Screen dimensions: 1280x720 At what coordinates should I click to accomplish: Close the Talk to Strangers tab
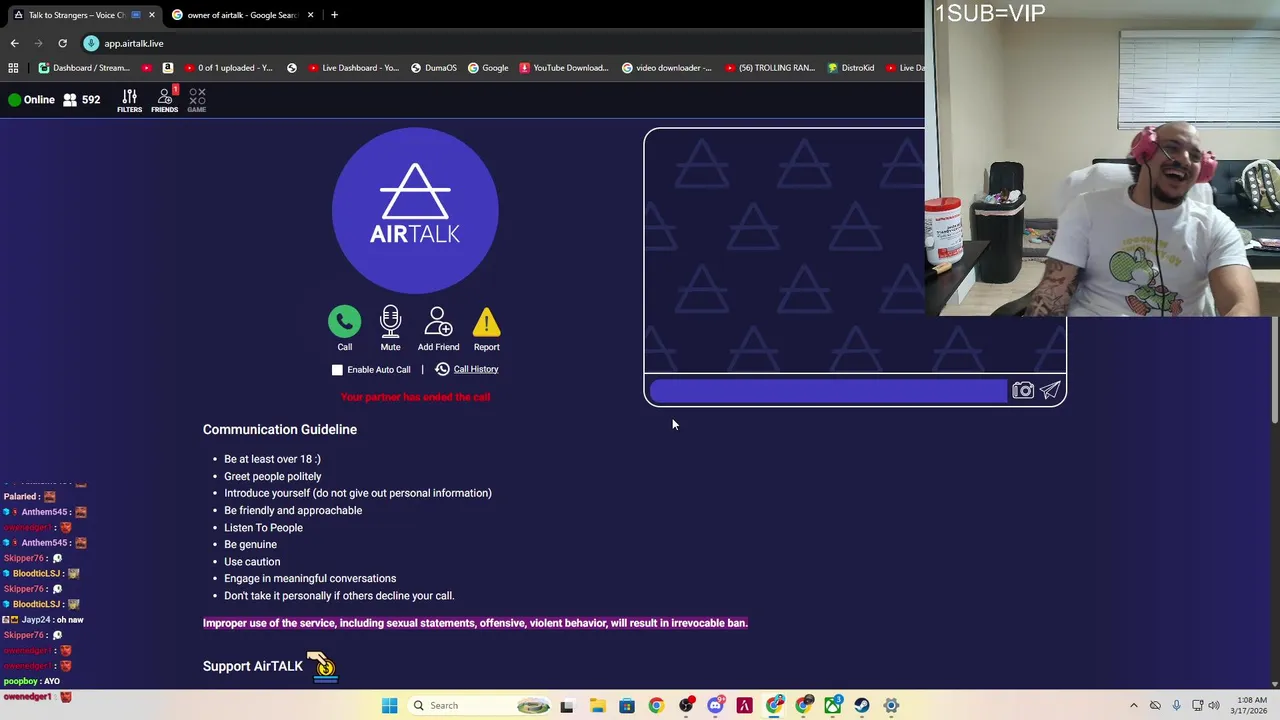(152, 15)
